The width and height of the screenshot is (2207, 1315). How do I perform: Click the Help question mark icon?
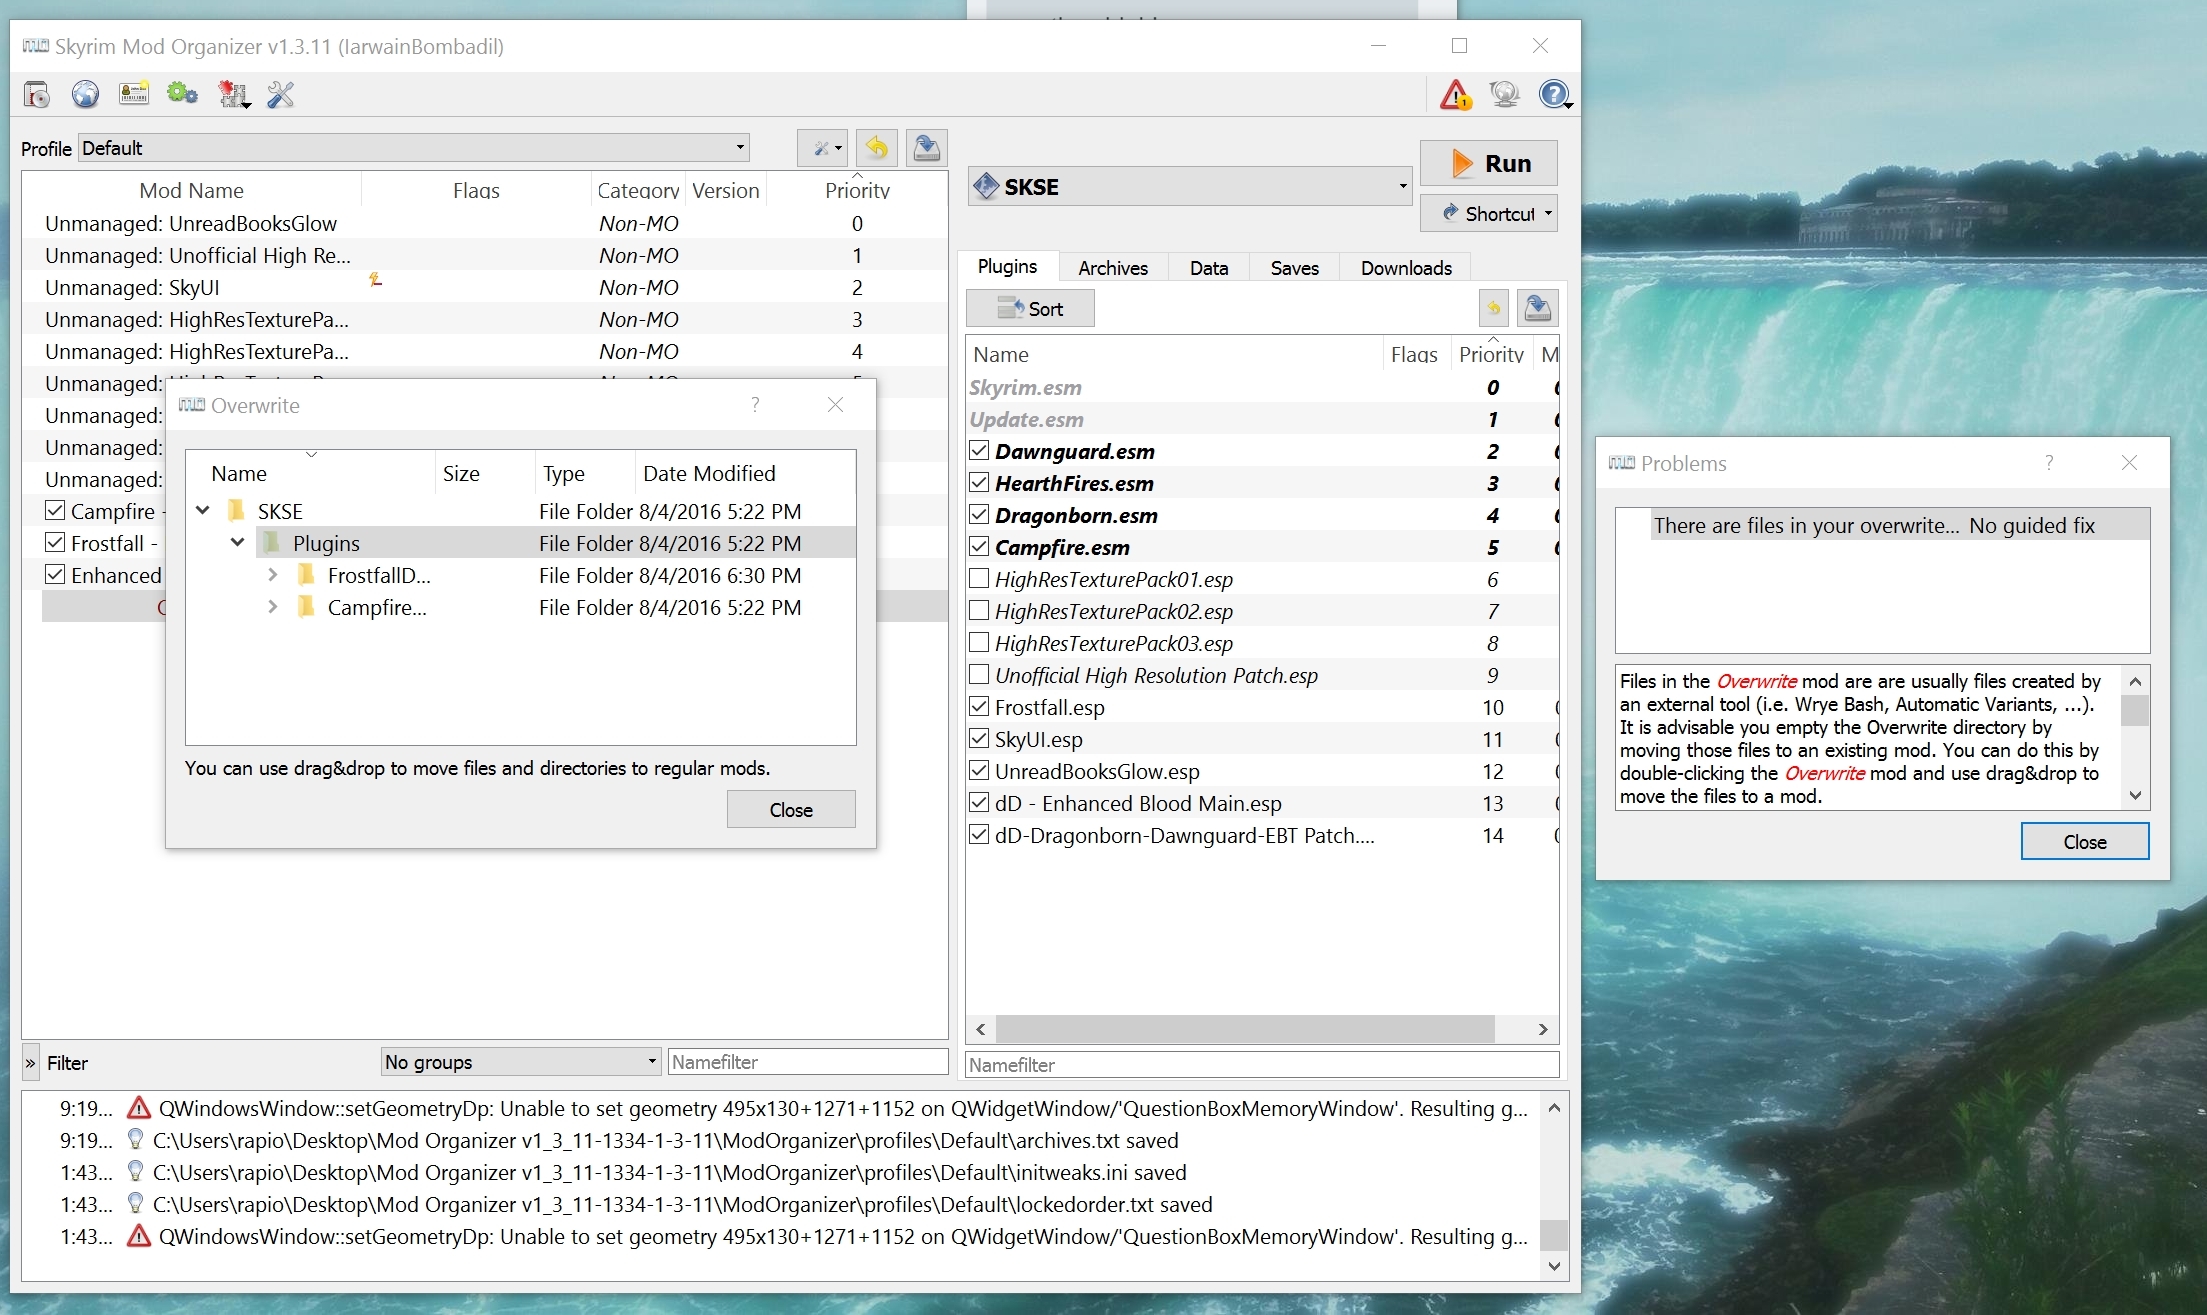point(1553,95)
